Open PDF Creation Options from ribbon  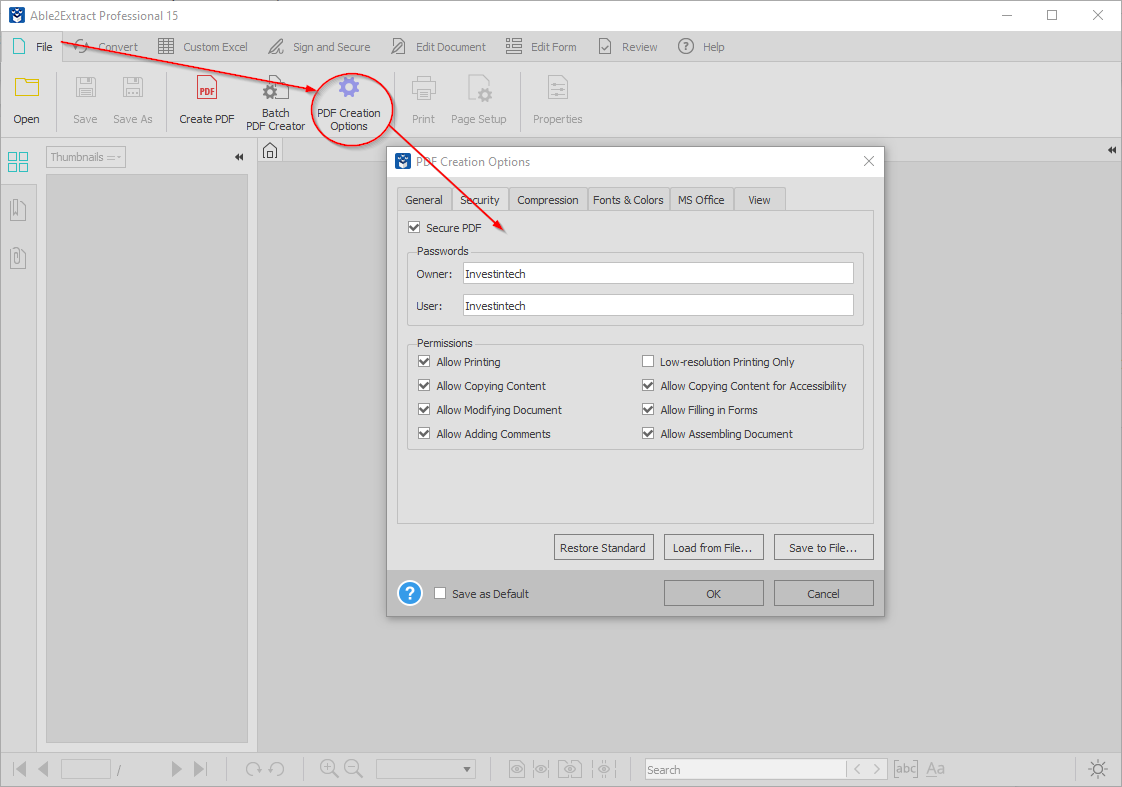click(349, 104)
